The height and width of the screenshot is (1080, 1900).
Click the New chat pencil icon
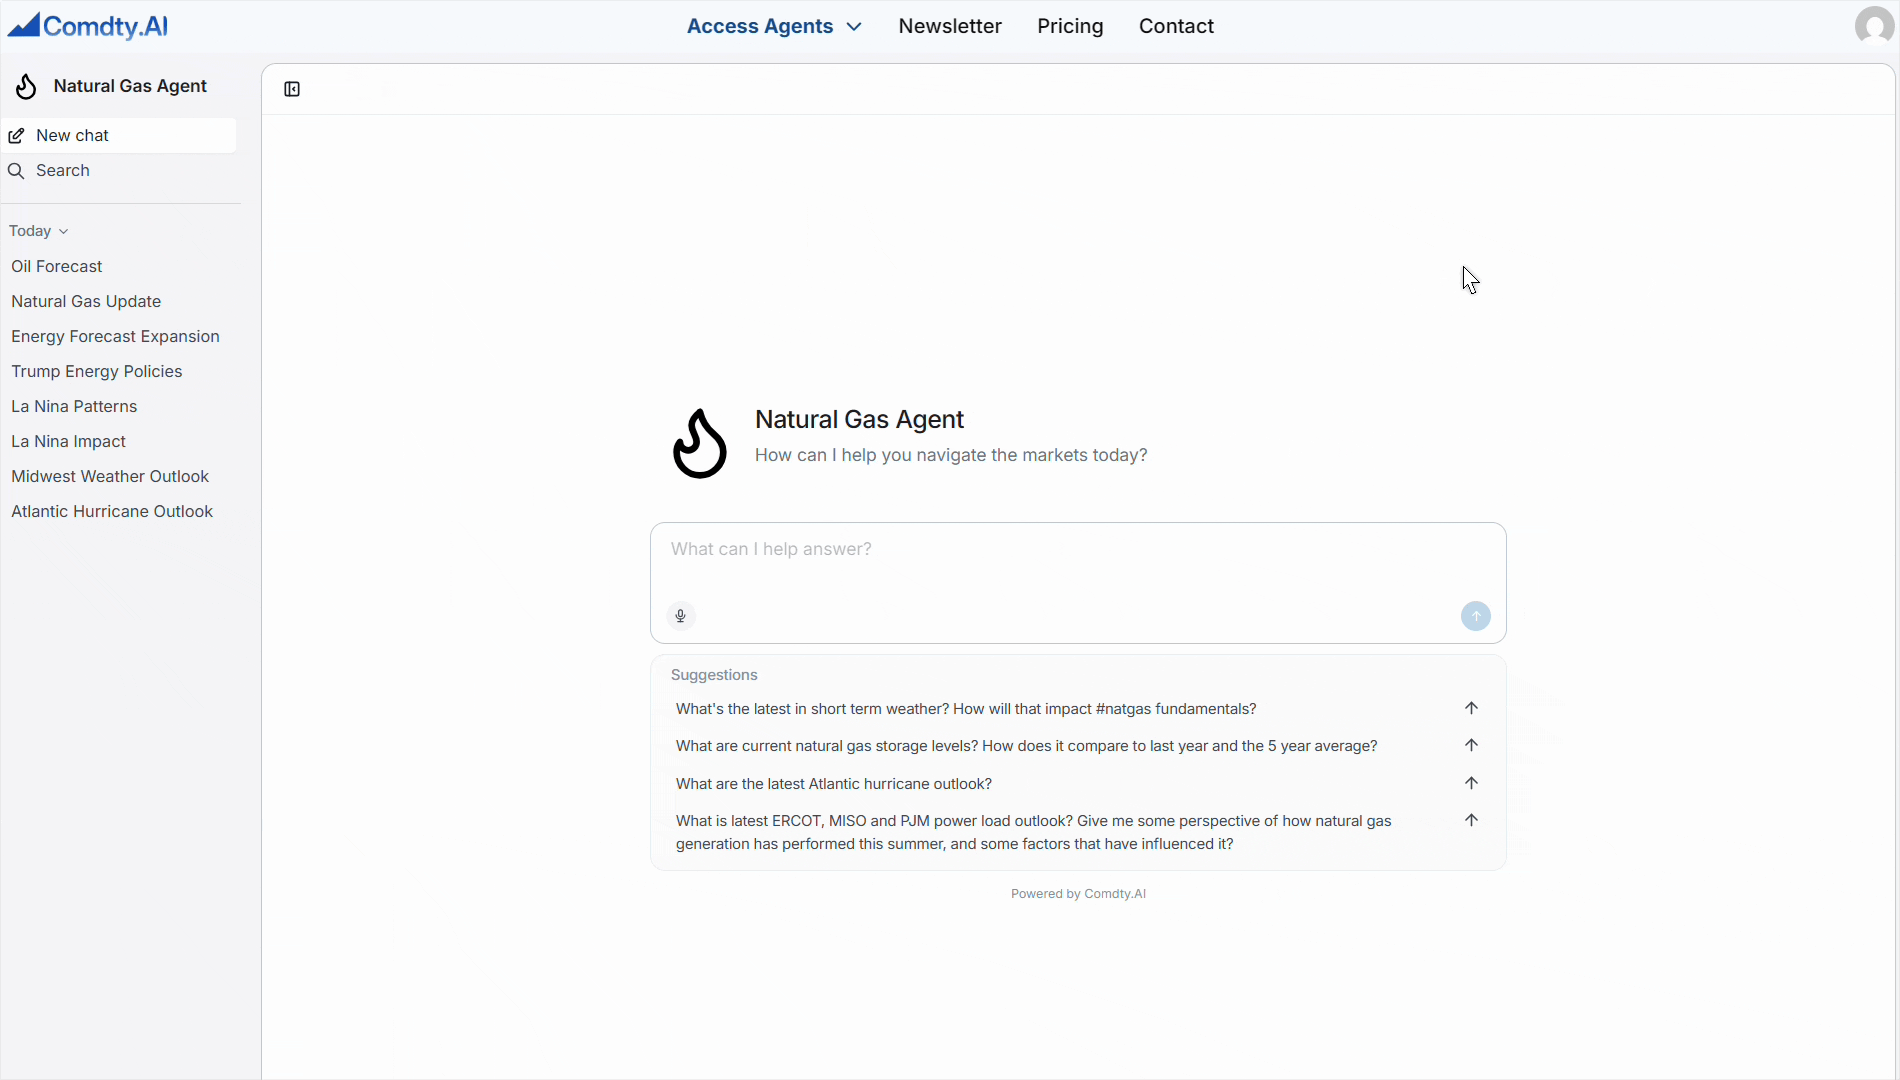17,136
